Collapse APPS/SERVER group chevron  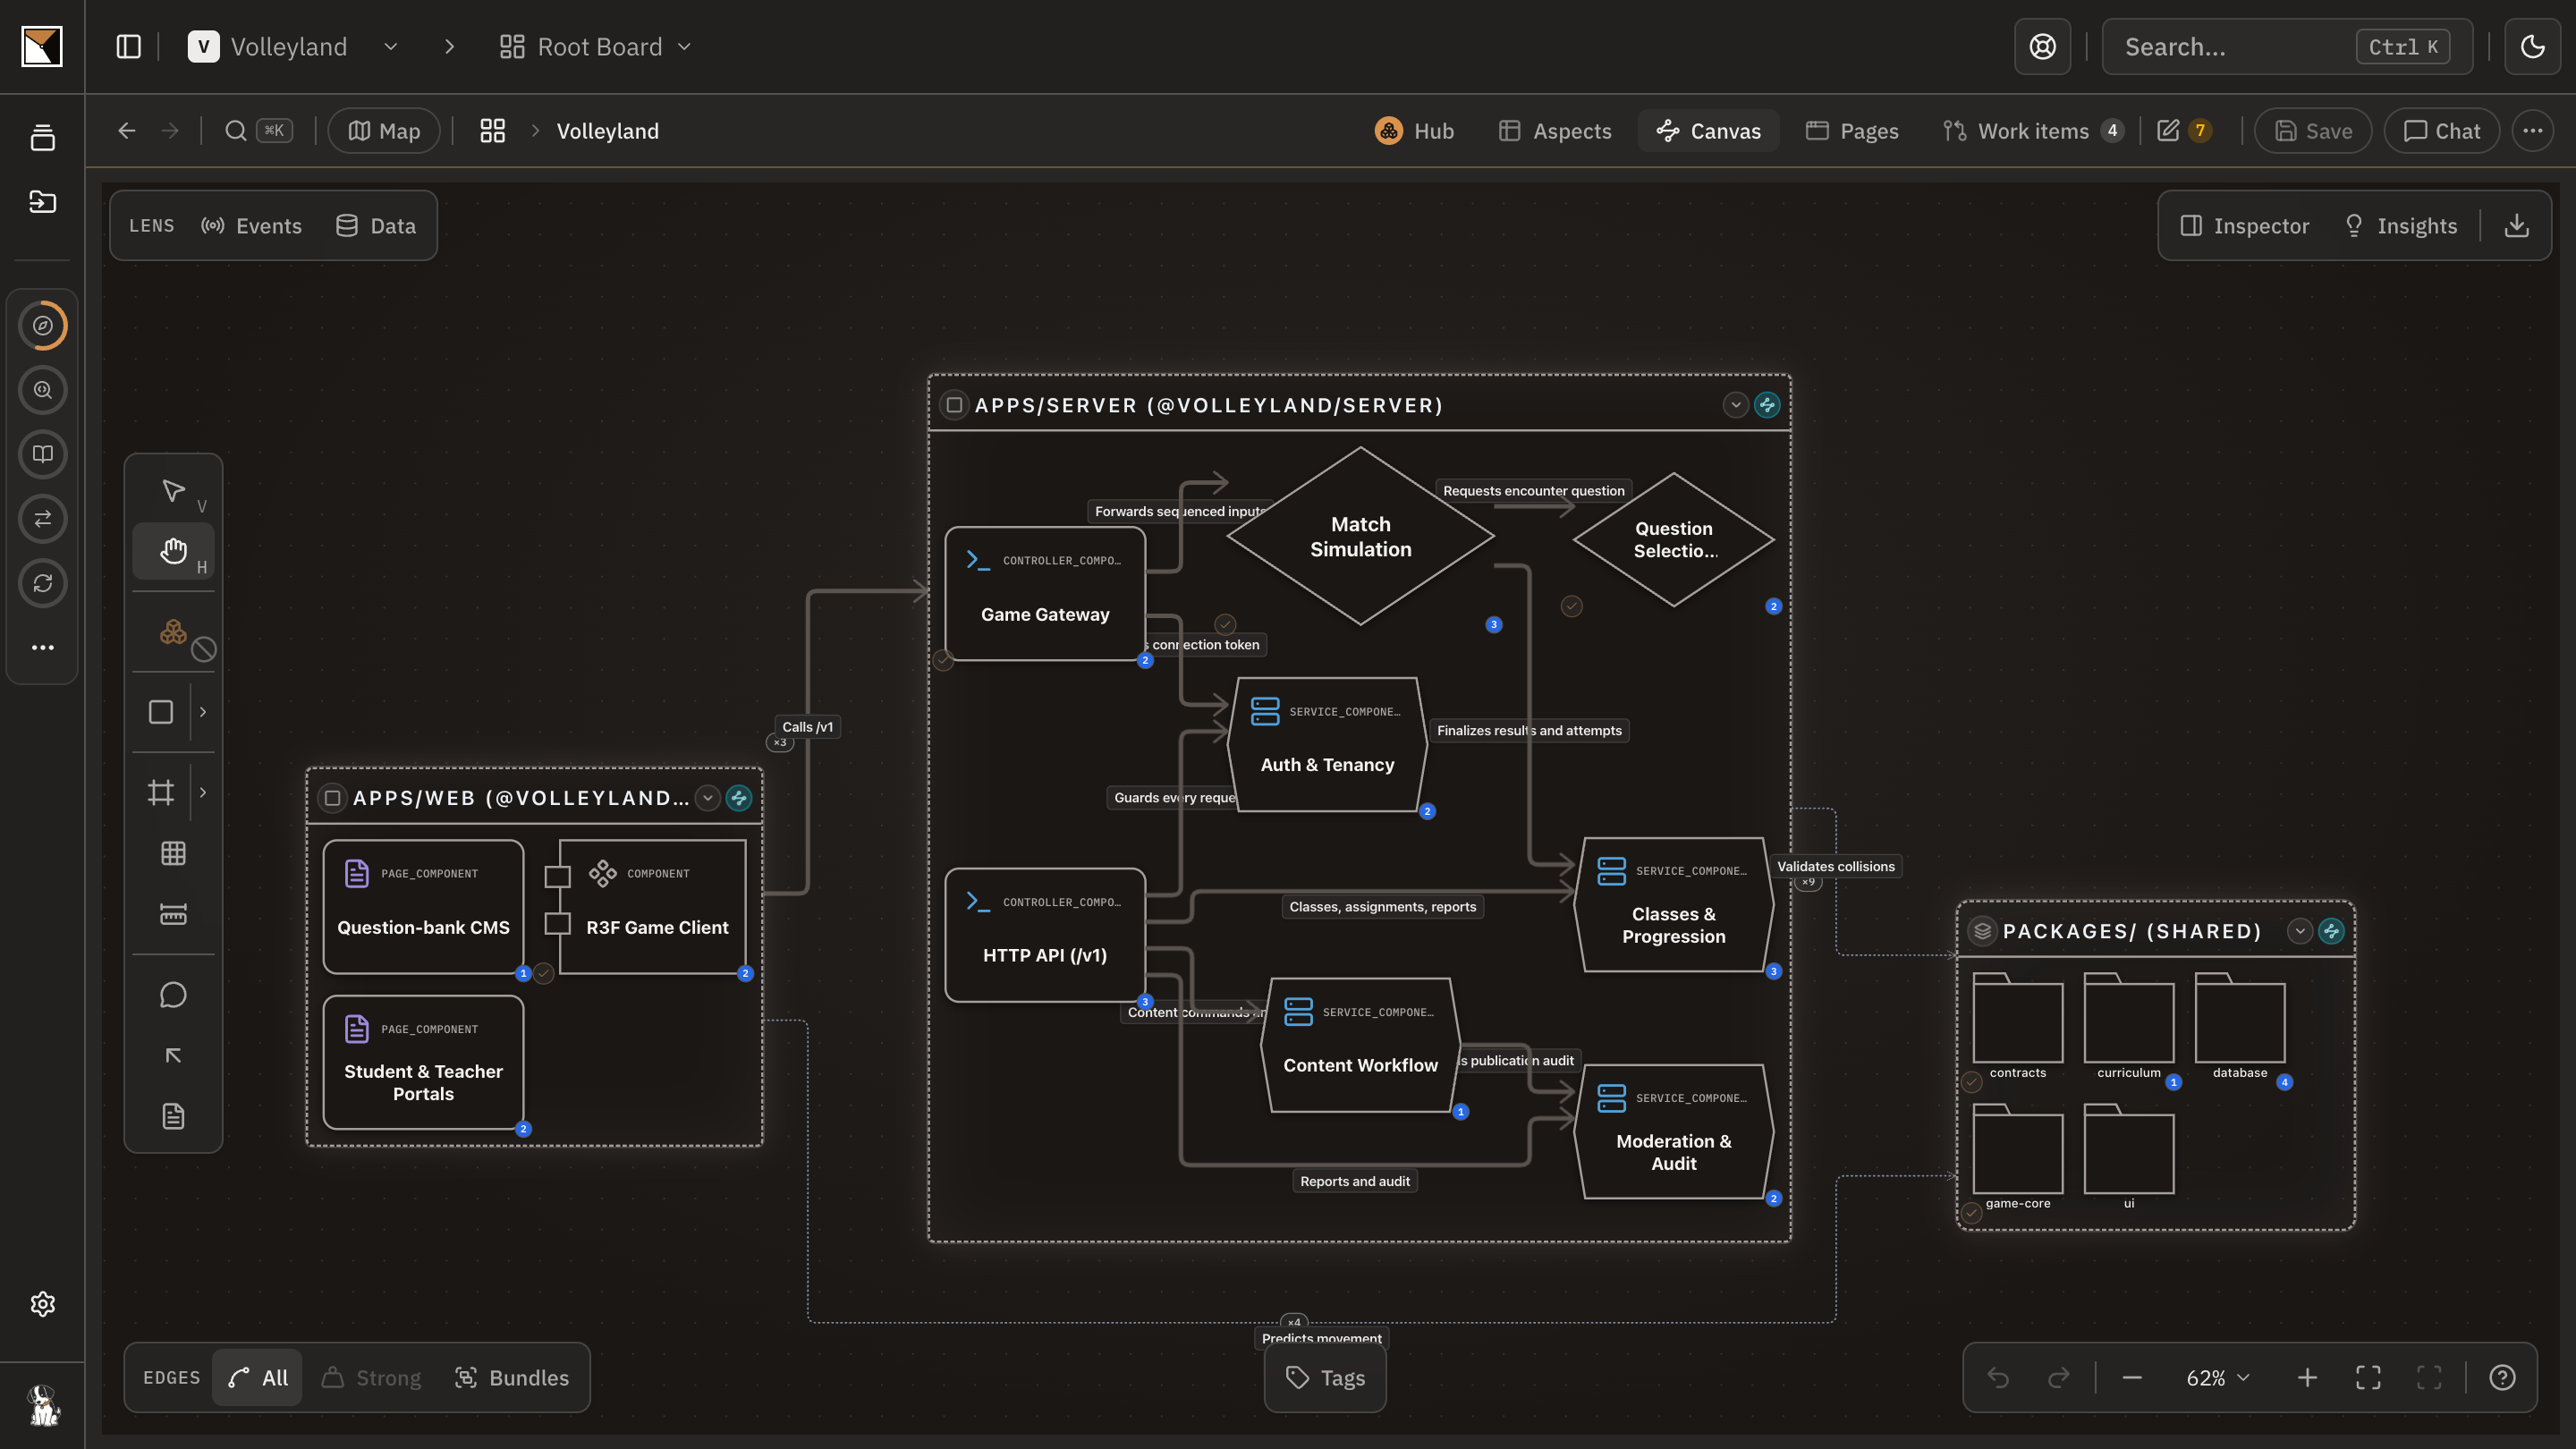point(1735,405)
